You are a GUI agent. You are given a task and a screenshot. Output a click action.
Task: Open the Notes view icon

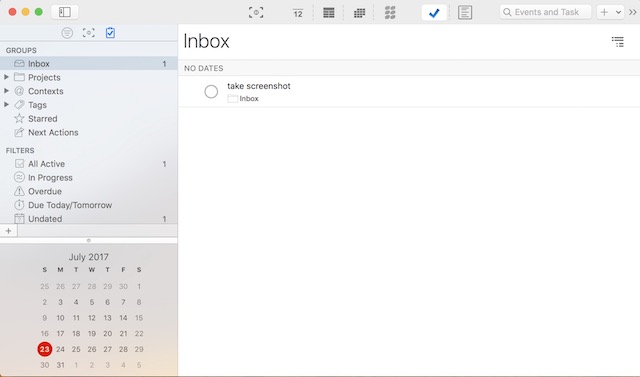(x=464, y=13)
